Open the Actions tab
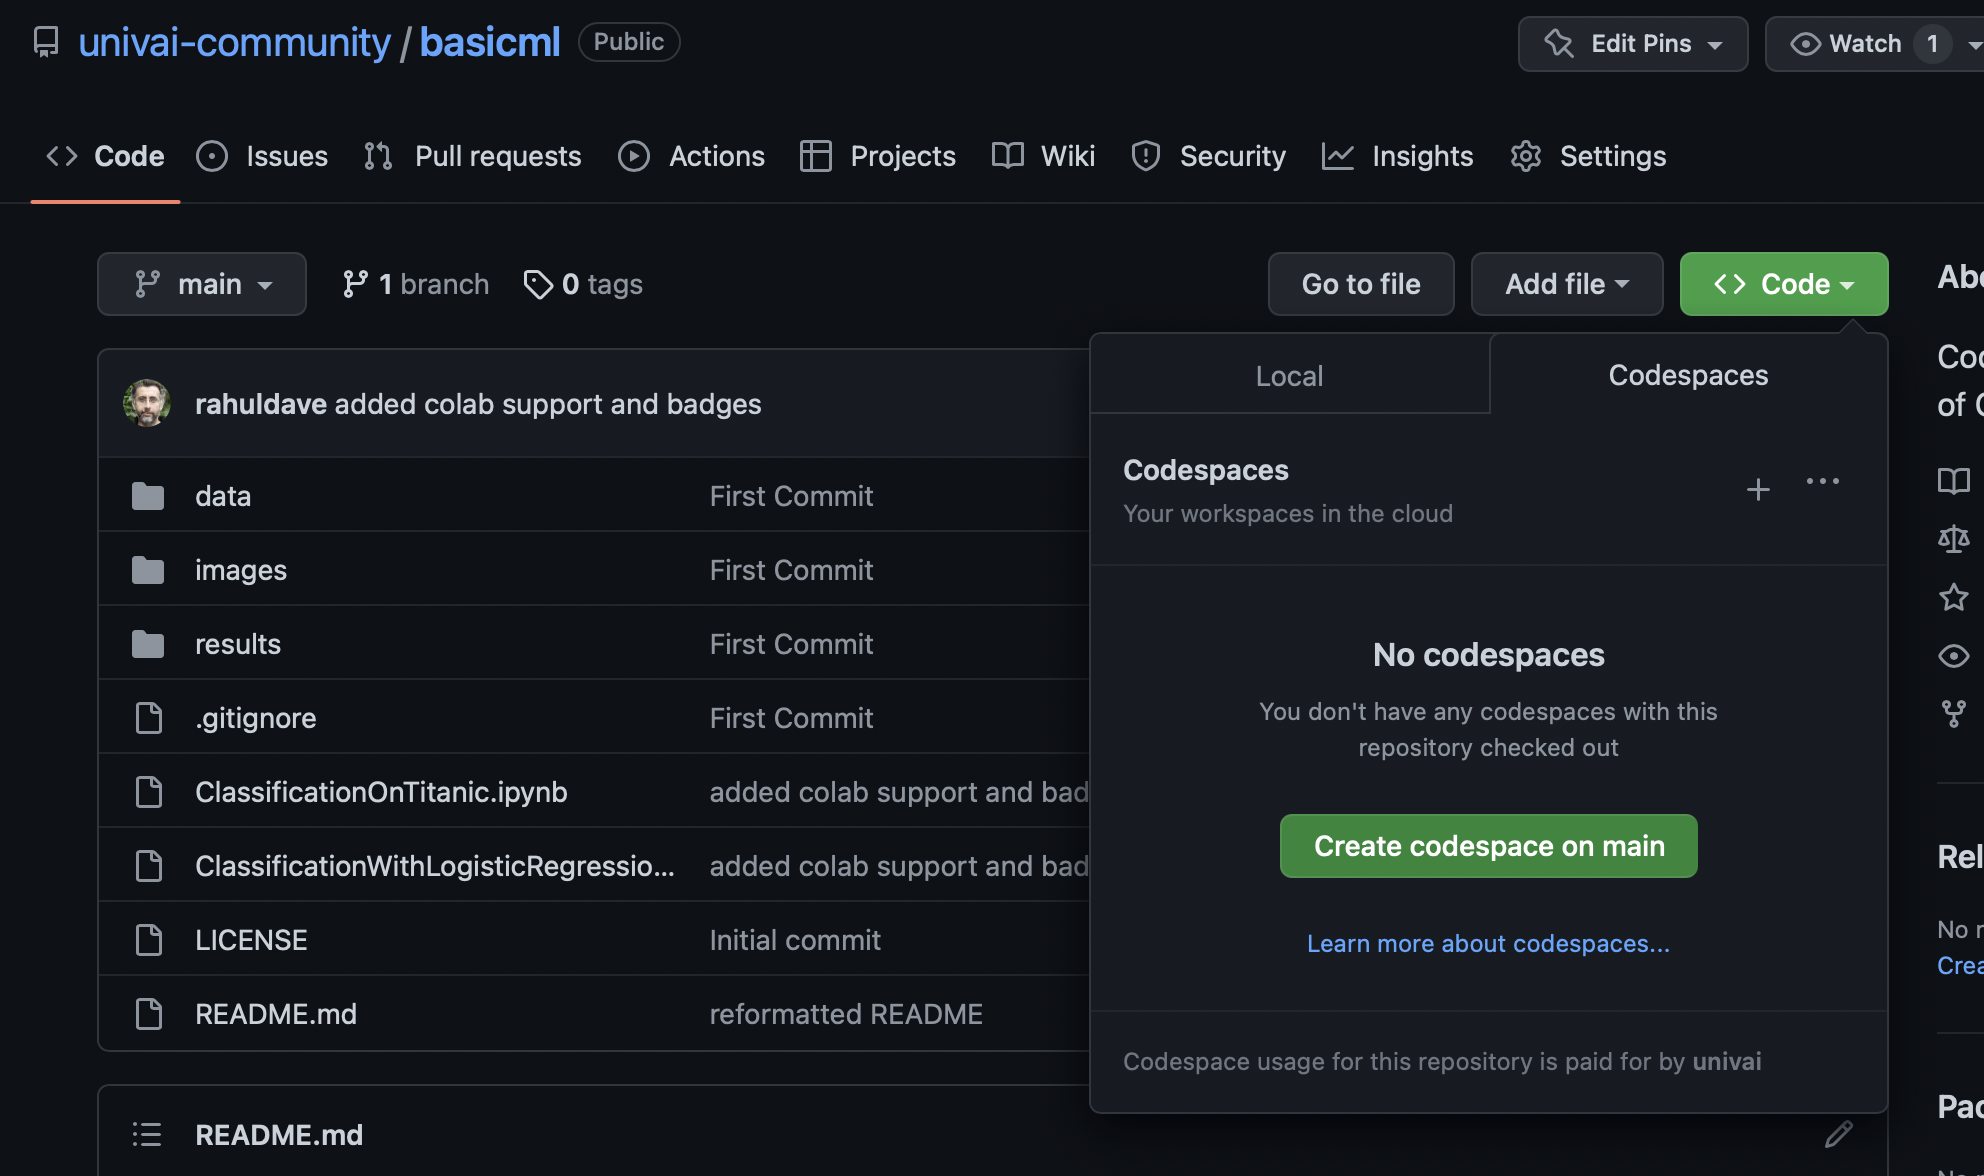 coord(692,156)
